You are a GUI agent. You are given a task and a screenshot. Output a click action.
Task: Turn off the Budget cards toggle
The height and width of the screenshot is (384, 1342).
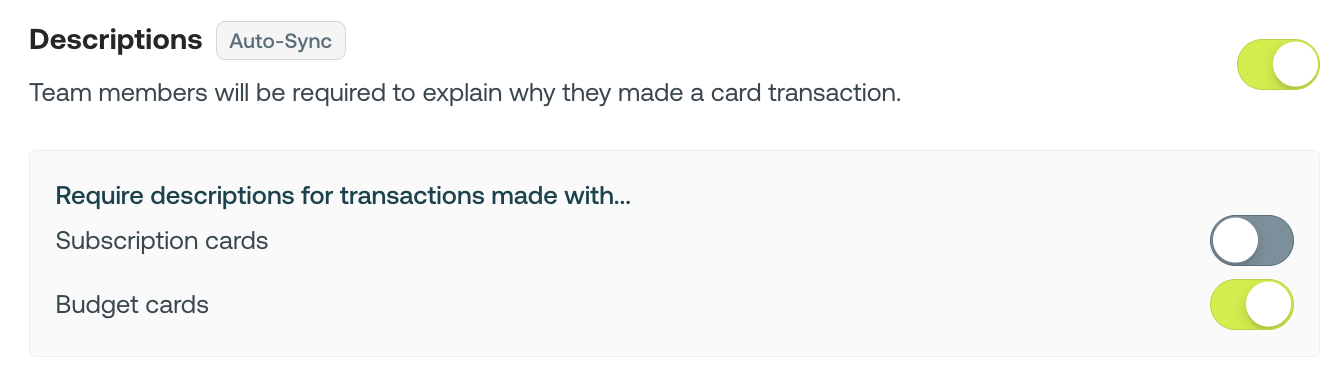click(1252, 305)
